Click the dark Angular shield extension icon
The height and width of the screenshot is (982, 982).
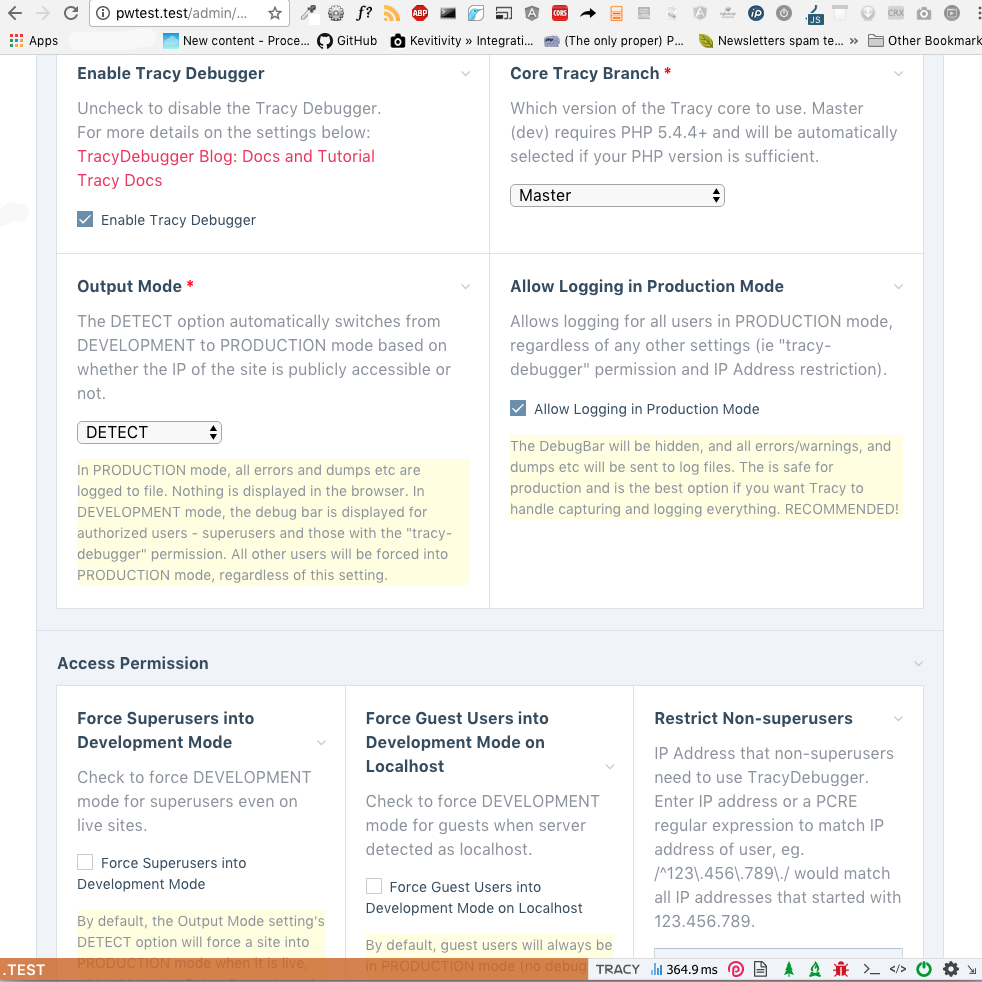coord(532,13)
